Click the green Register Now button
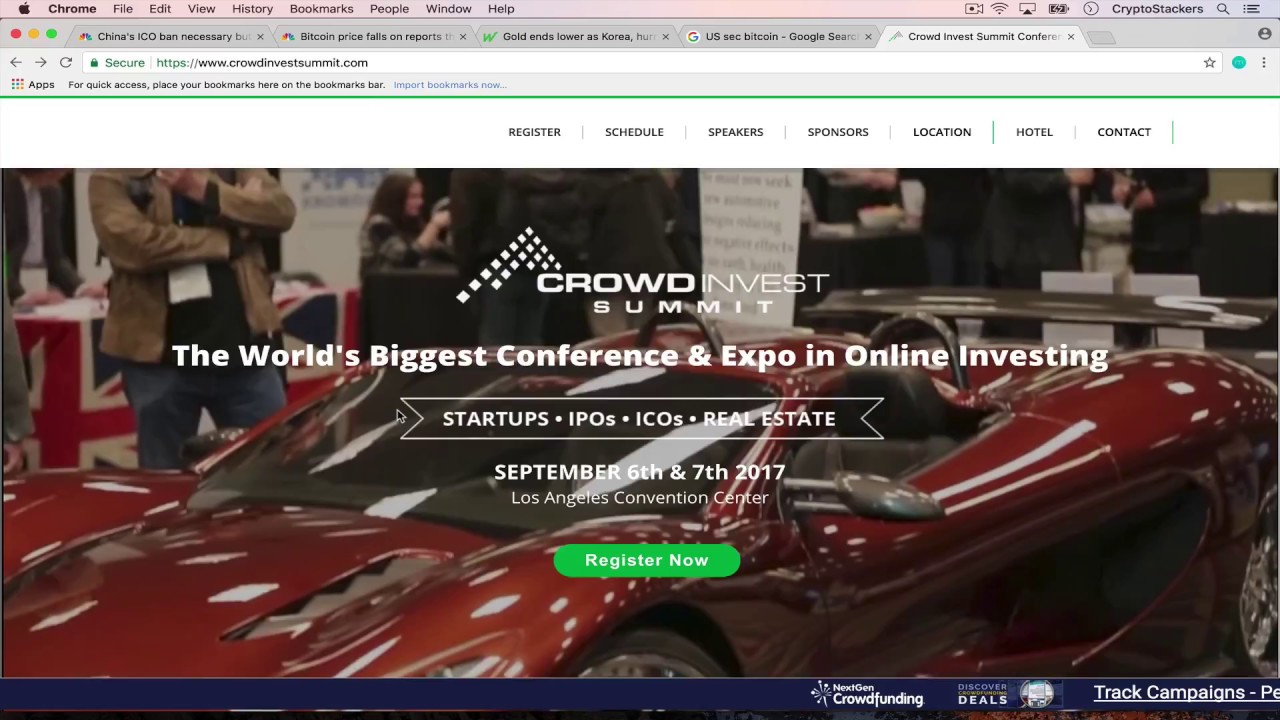Viewport: 1280px width, 720px height. click(647, 560)
